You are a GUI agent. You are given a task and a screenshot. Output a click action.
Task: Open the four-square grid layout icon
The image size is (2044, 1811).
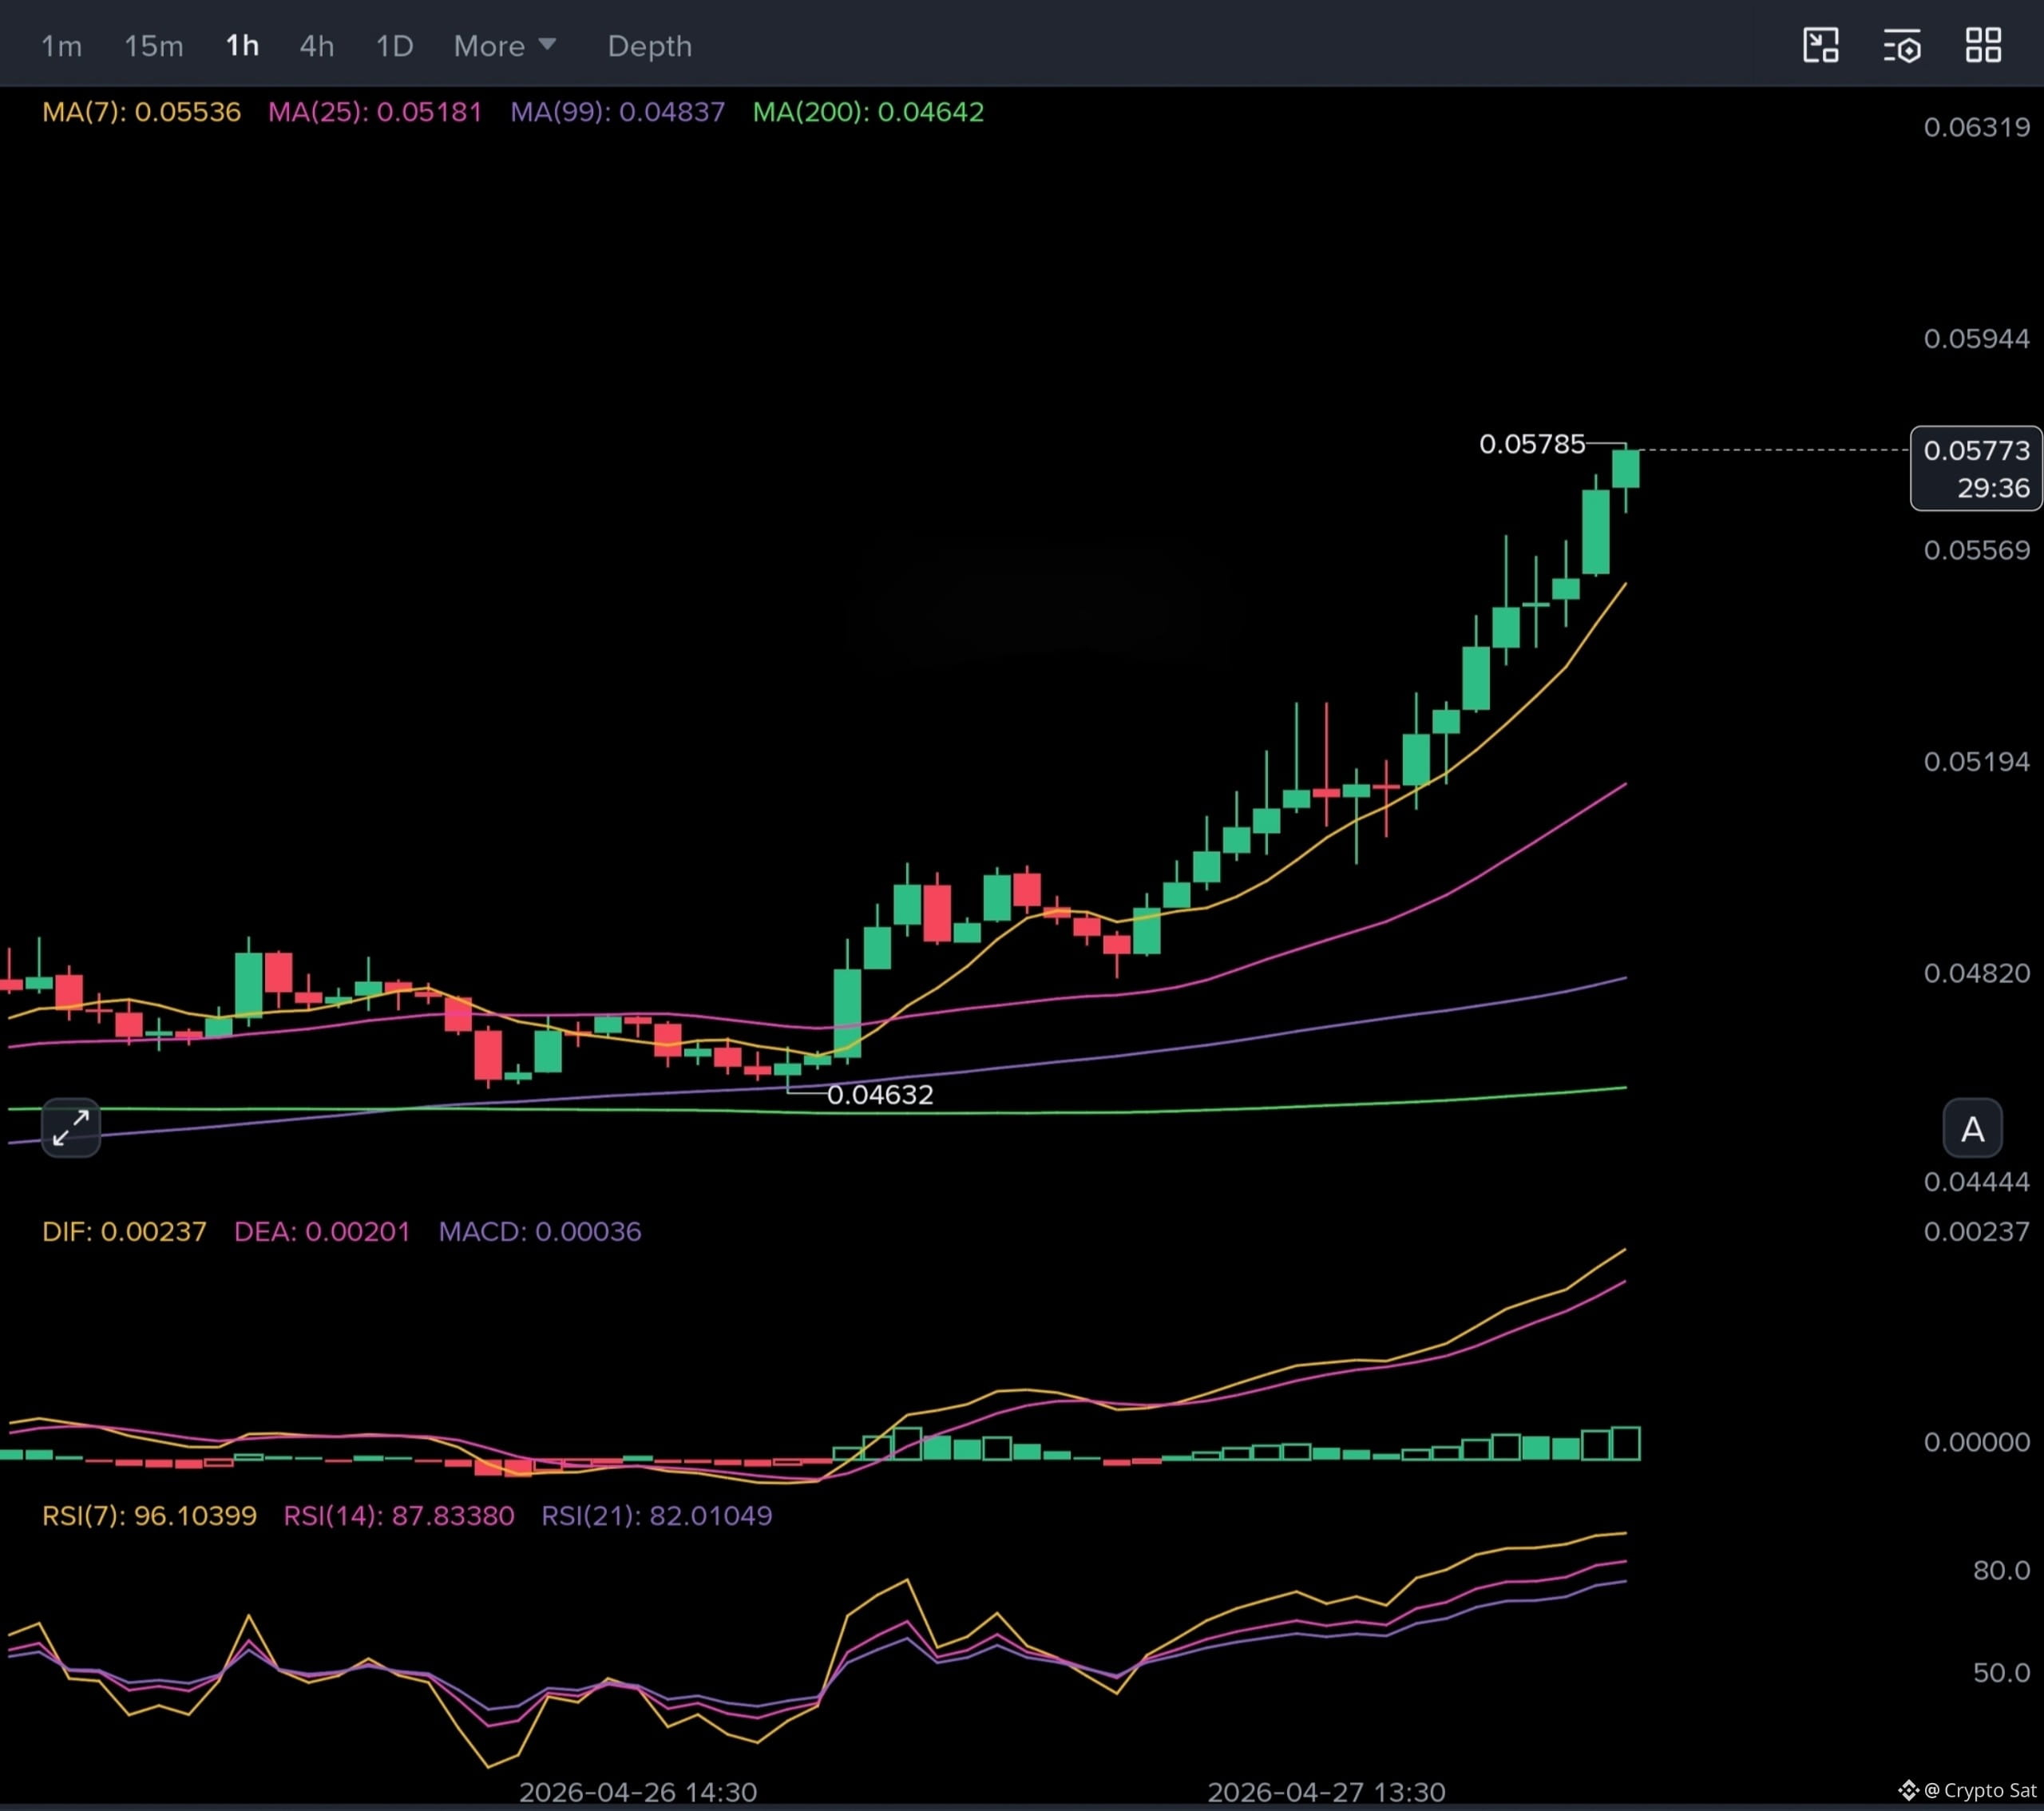click(x=1983, y=45)
